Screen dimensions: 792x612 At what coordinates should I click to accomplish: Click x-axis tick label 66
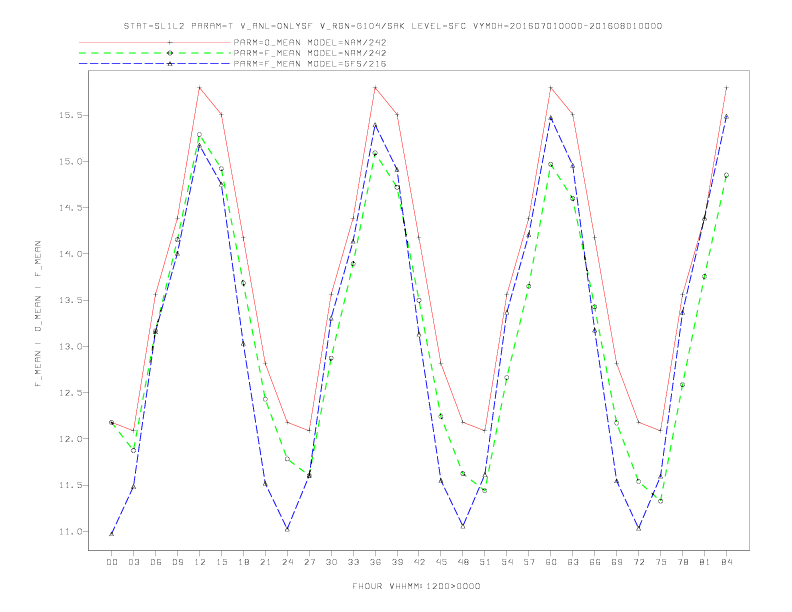pos(595,562)
